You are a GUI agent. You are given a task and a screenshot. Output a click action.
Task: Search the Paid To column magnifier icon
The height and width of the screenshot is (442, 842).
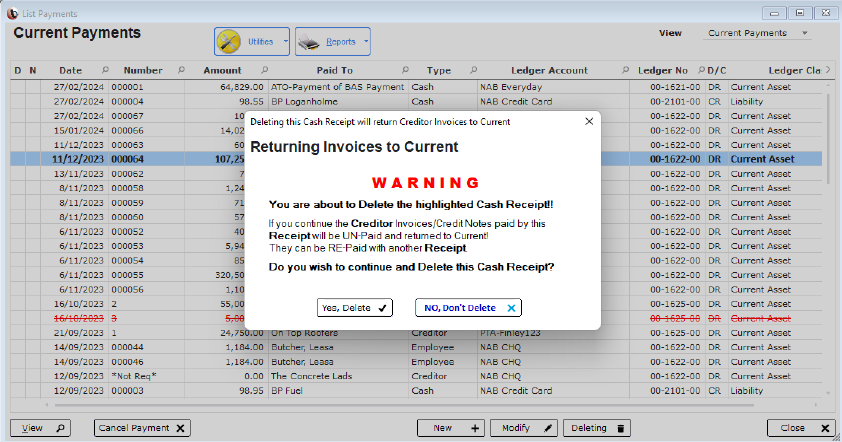point(405,70)
